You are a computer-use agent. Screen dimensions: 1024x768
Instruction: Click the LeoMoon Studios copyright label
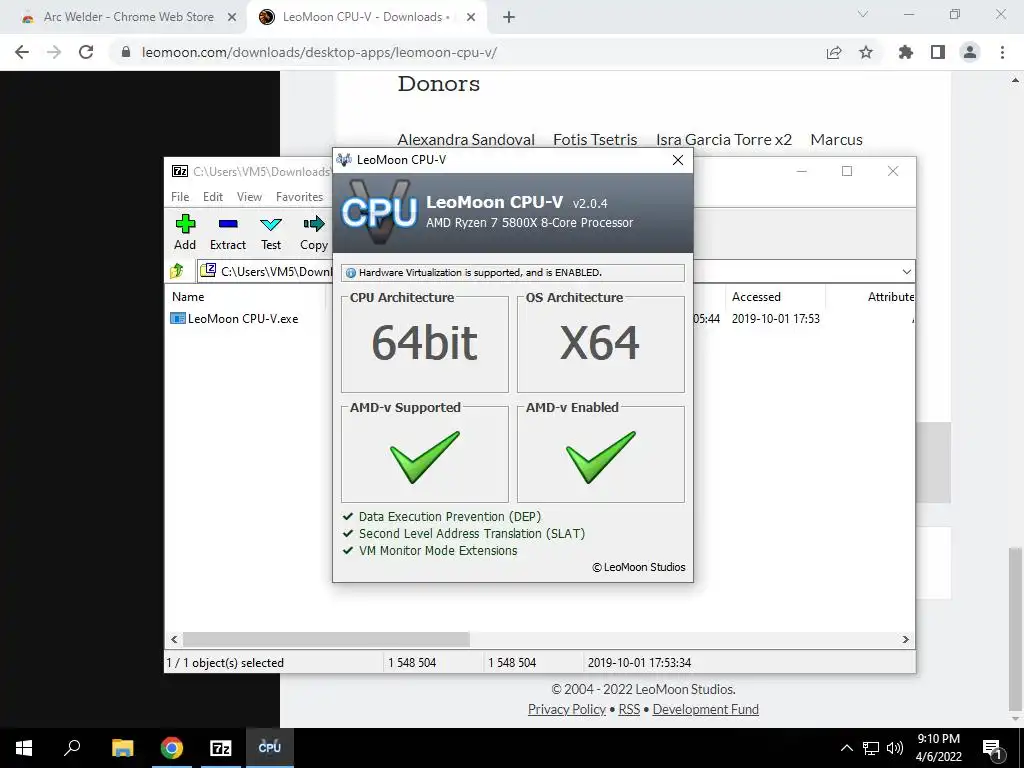[x=639, y=567]
